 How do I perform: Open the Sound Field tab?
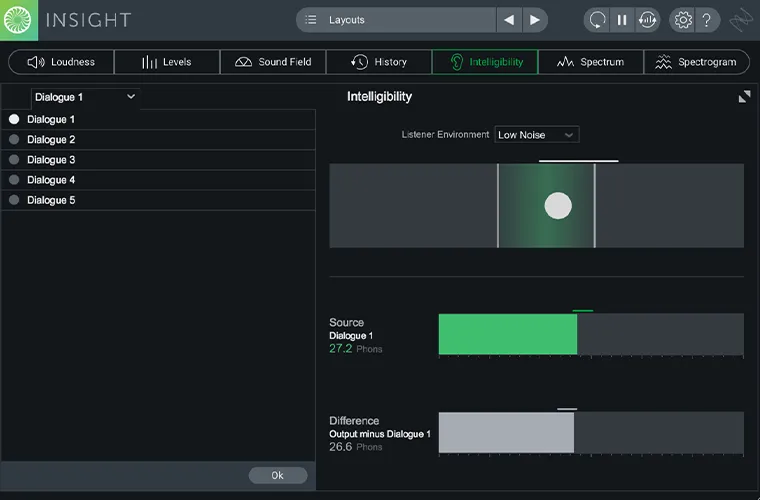pos(273,62)
